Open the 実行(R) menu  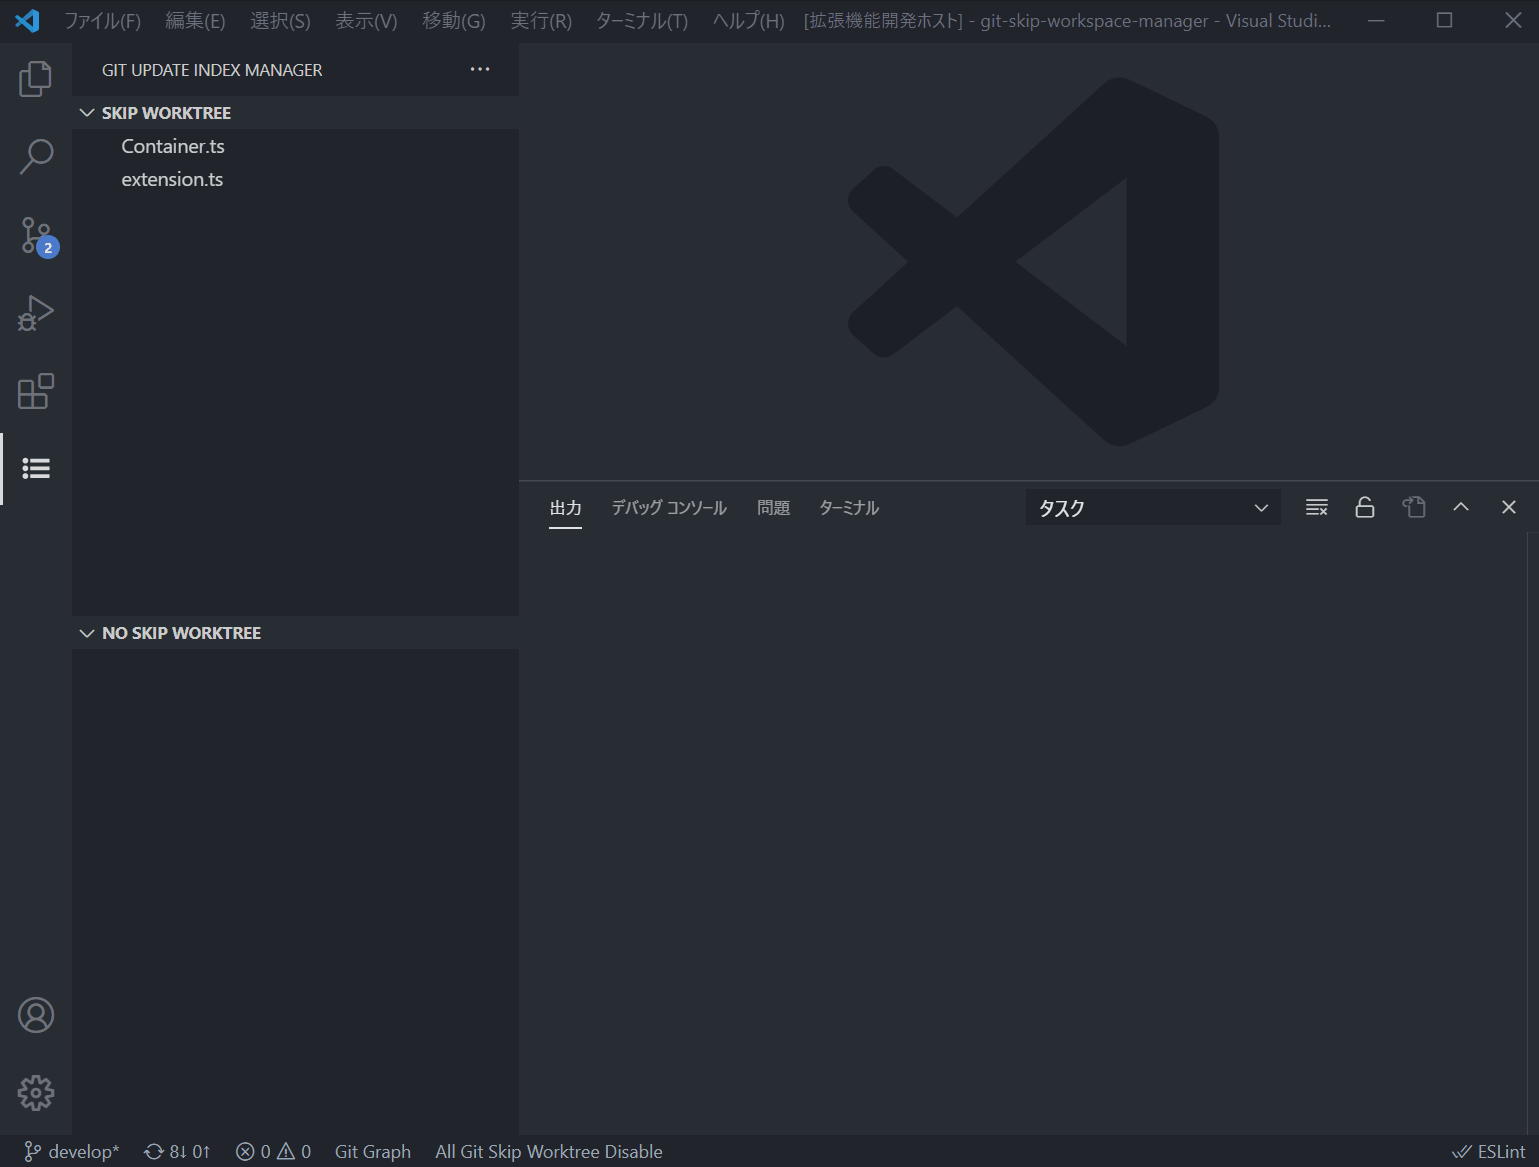tap(541, 21)
